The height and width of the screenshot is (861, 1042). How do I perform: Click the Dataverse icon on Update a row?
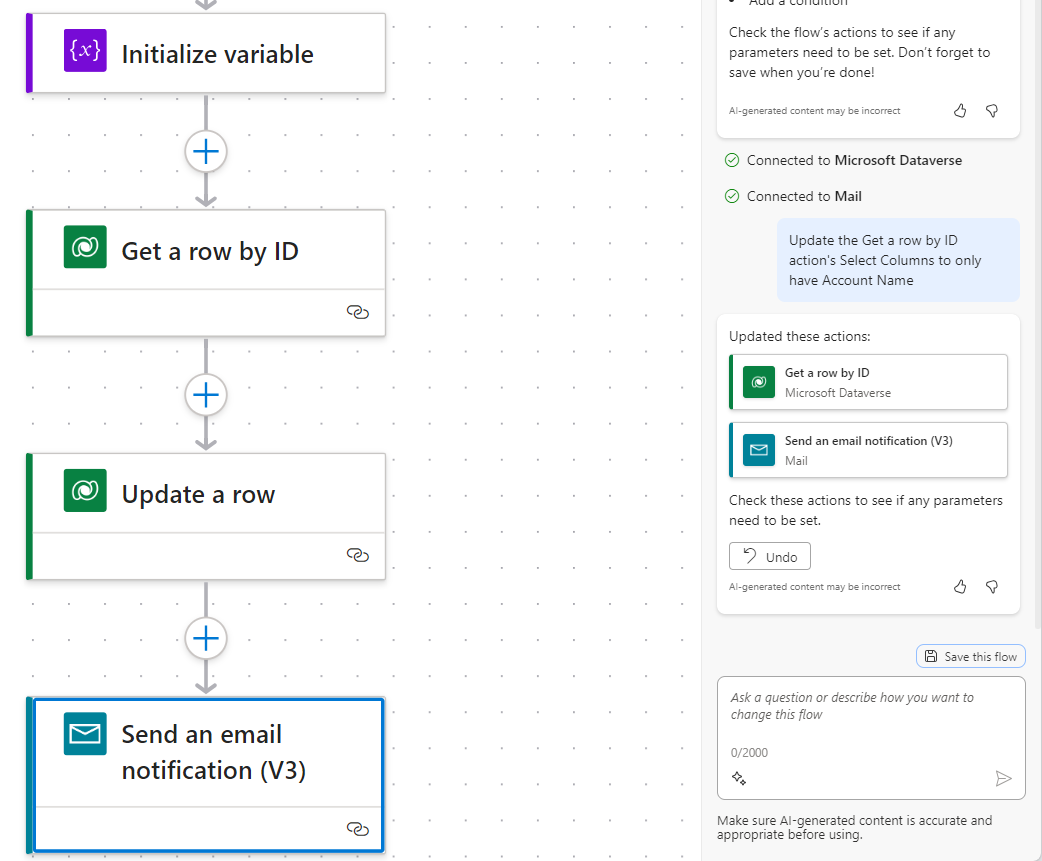(x=85, y=492)
